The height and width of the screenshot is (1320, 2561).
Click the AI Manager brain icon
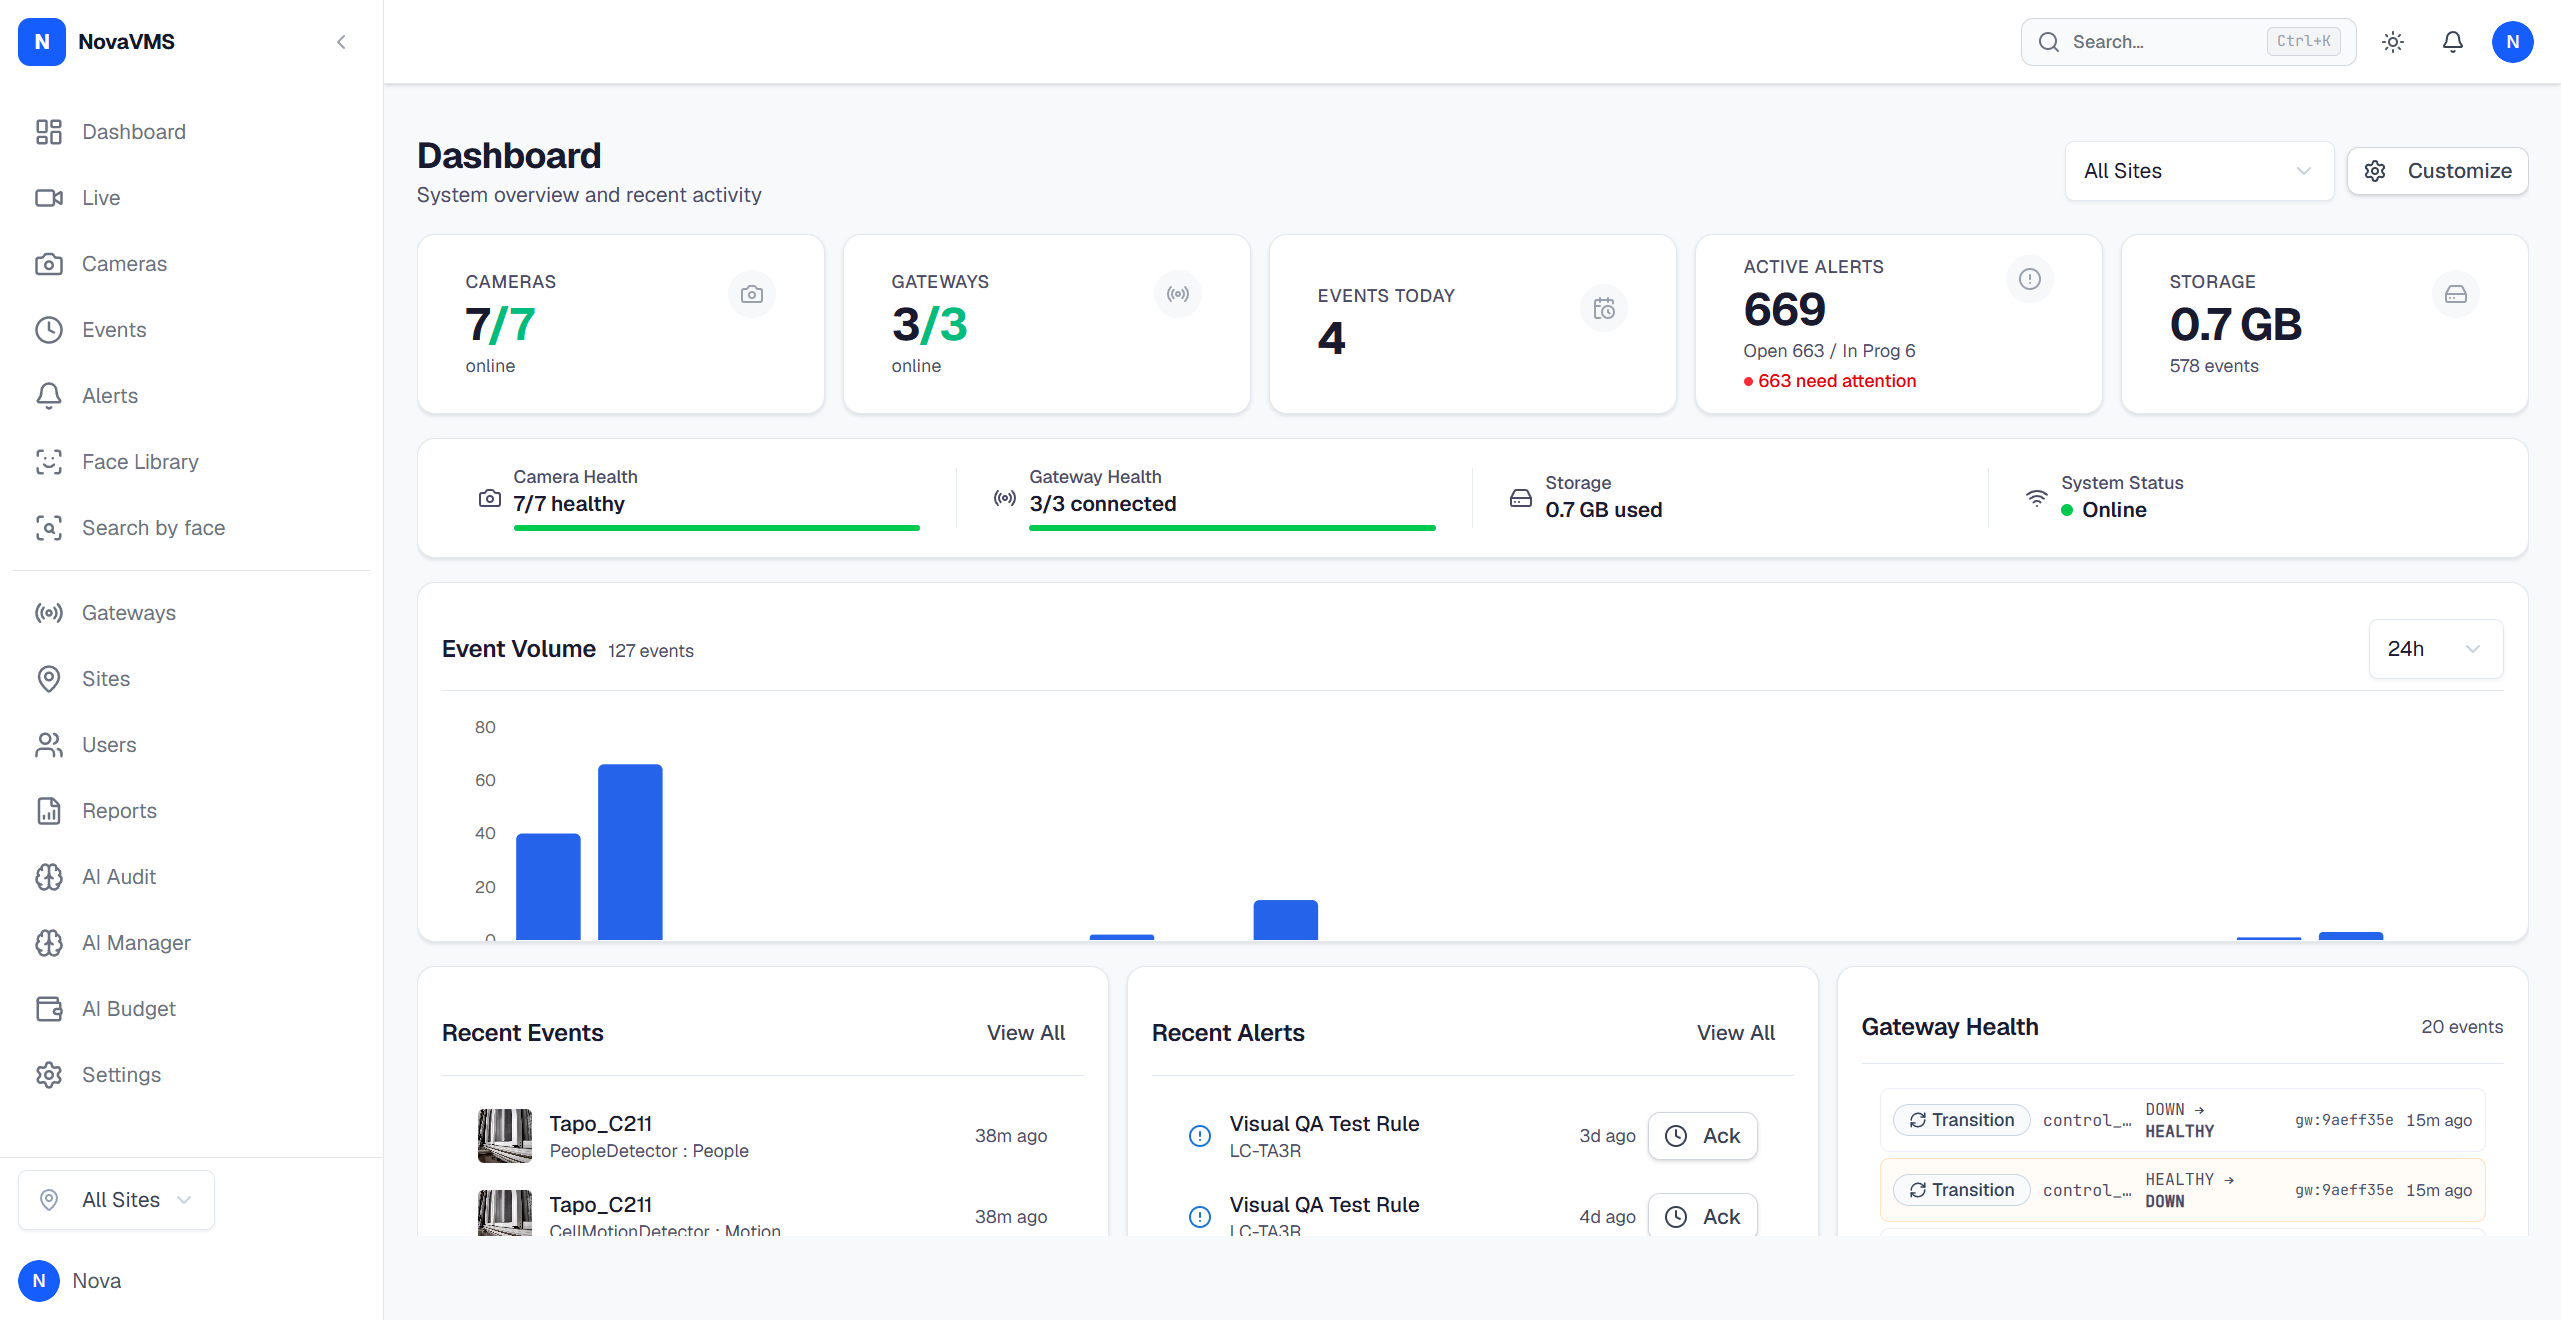pos(49,943)
